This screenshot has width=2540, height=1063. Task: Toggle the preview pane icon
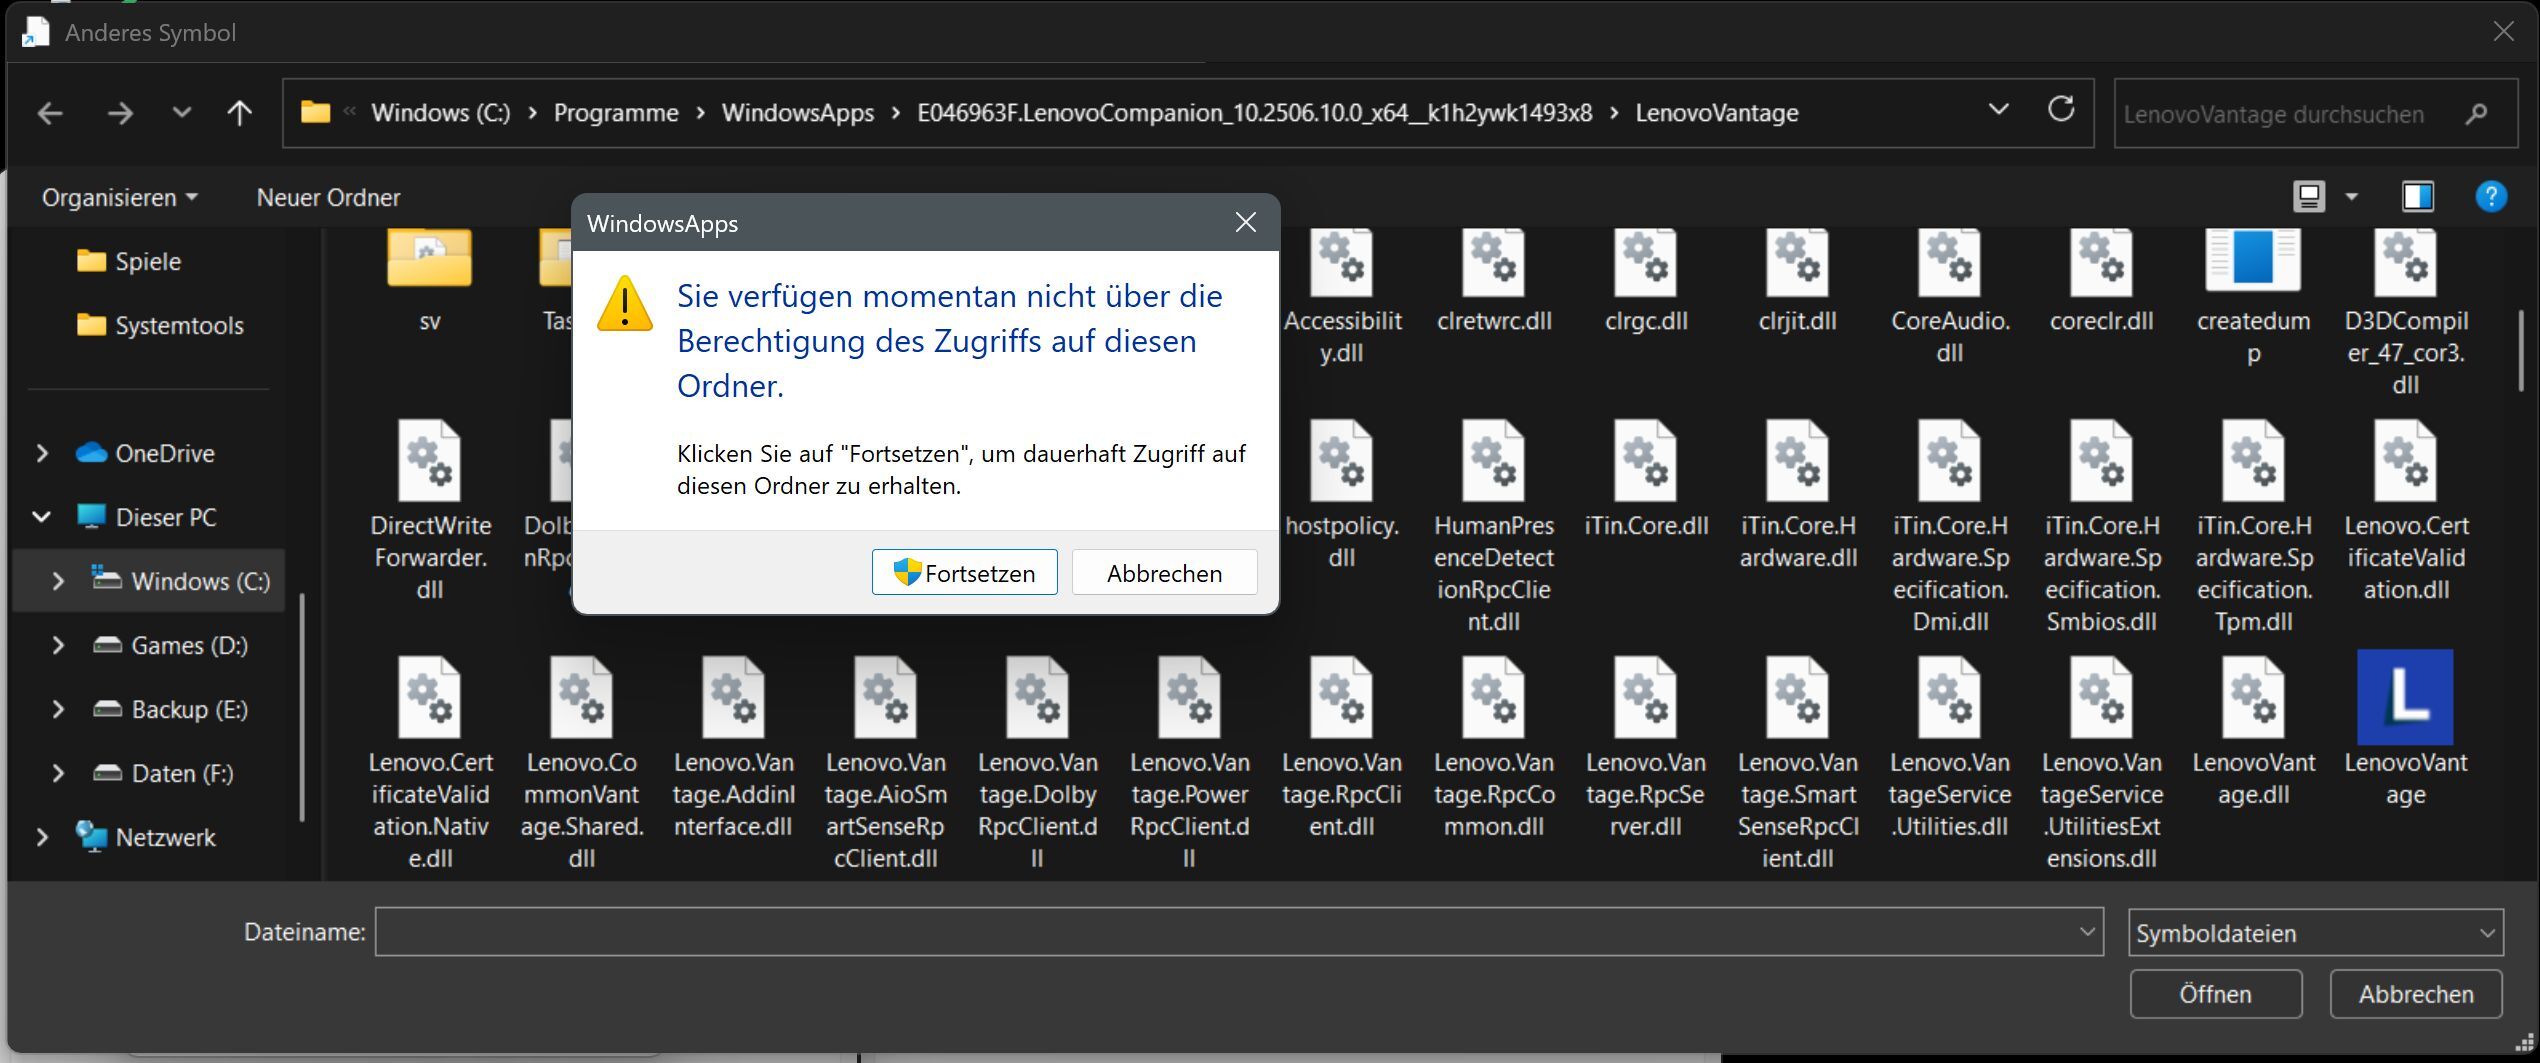pos(2417,197)
